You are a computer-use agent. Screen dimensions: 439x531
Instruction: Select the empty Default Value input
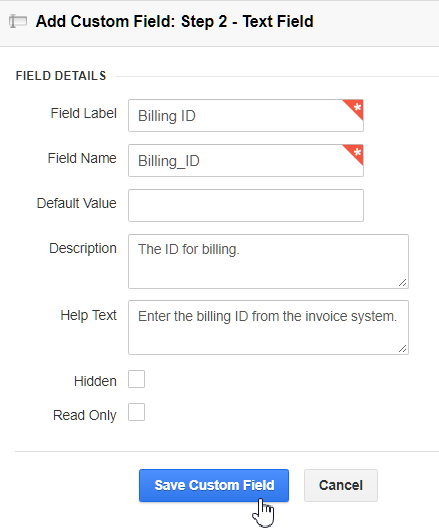pos(246,206)
